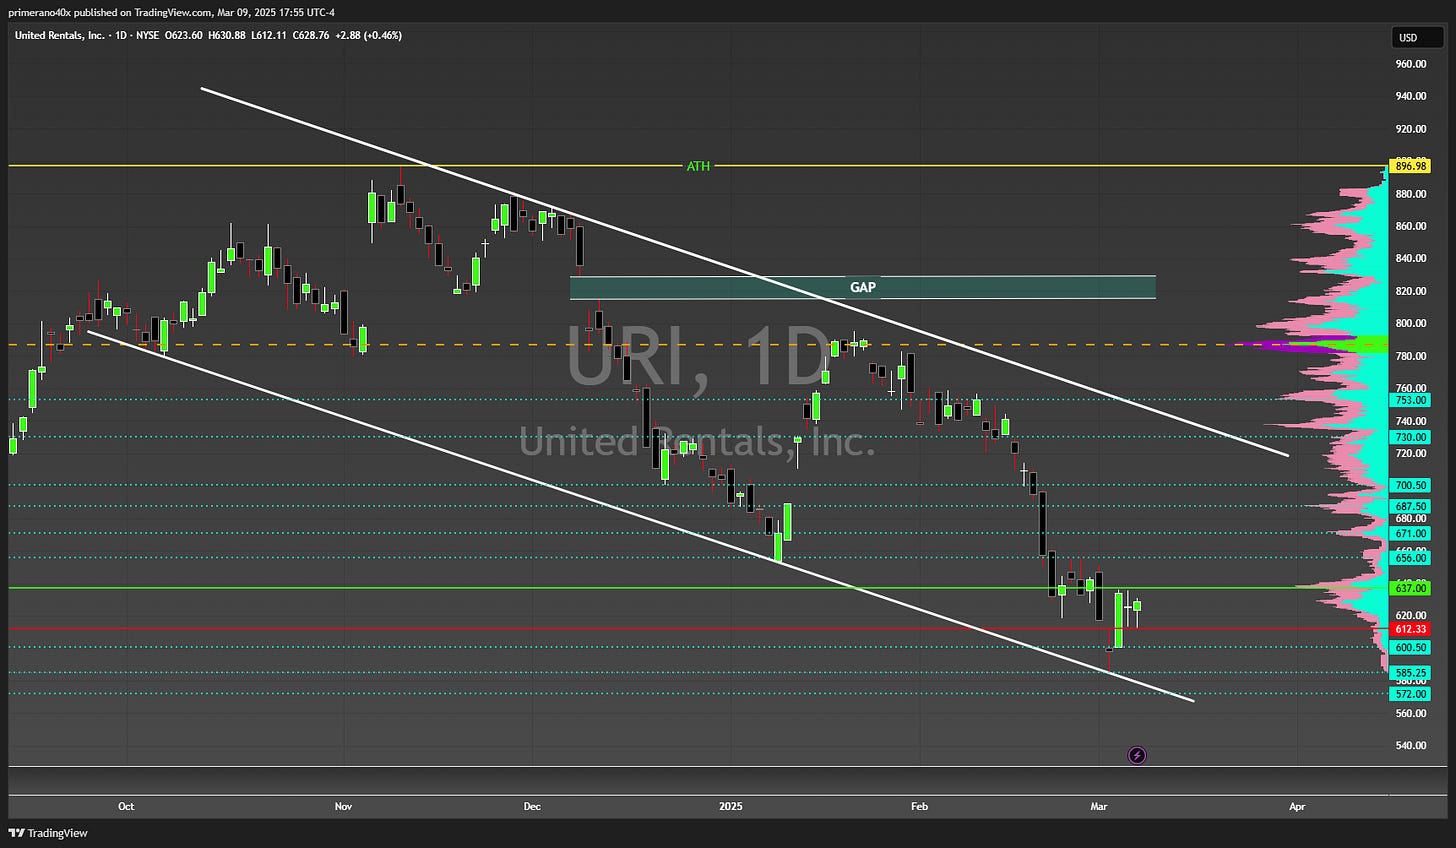The image size is (1456, 848).
Task: Click the 753.00 price level tag
Action: point(1410,400)
